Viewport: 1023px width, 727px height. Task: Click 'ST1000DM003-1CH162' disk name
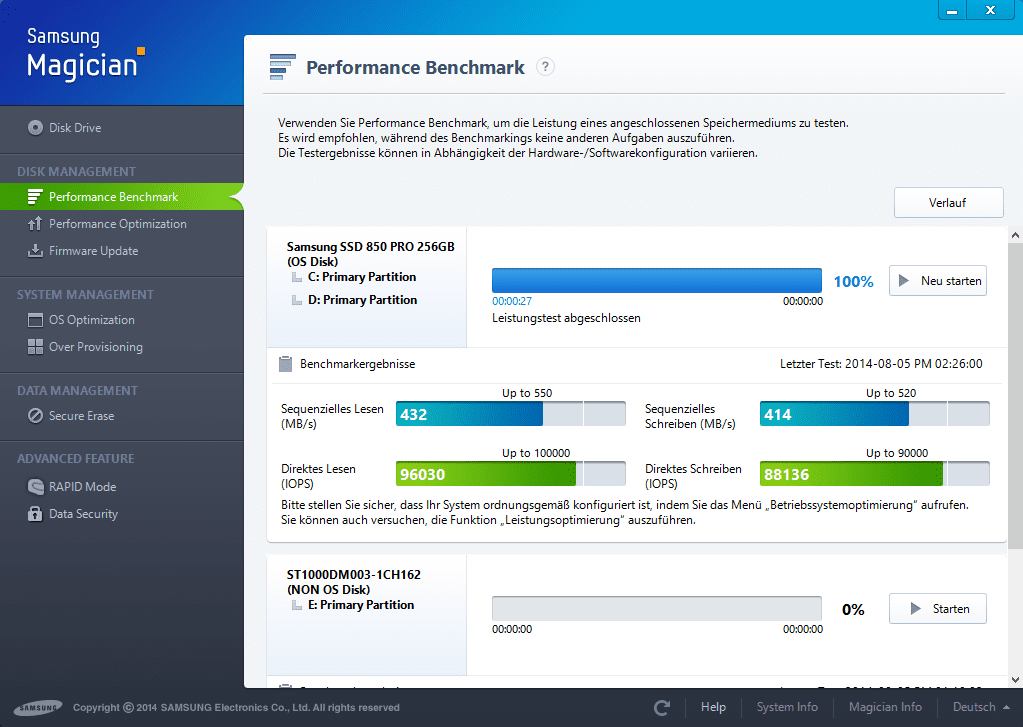pos(354,574)
